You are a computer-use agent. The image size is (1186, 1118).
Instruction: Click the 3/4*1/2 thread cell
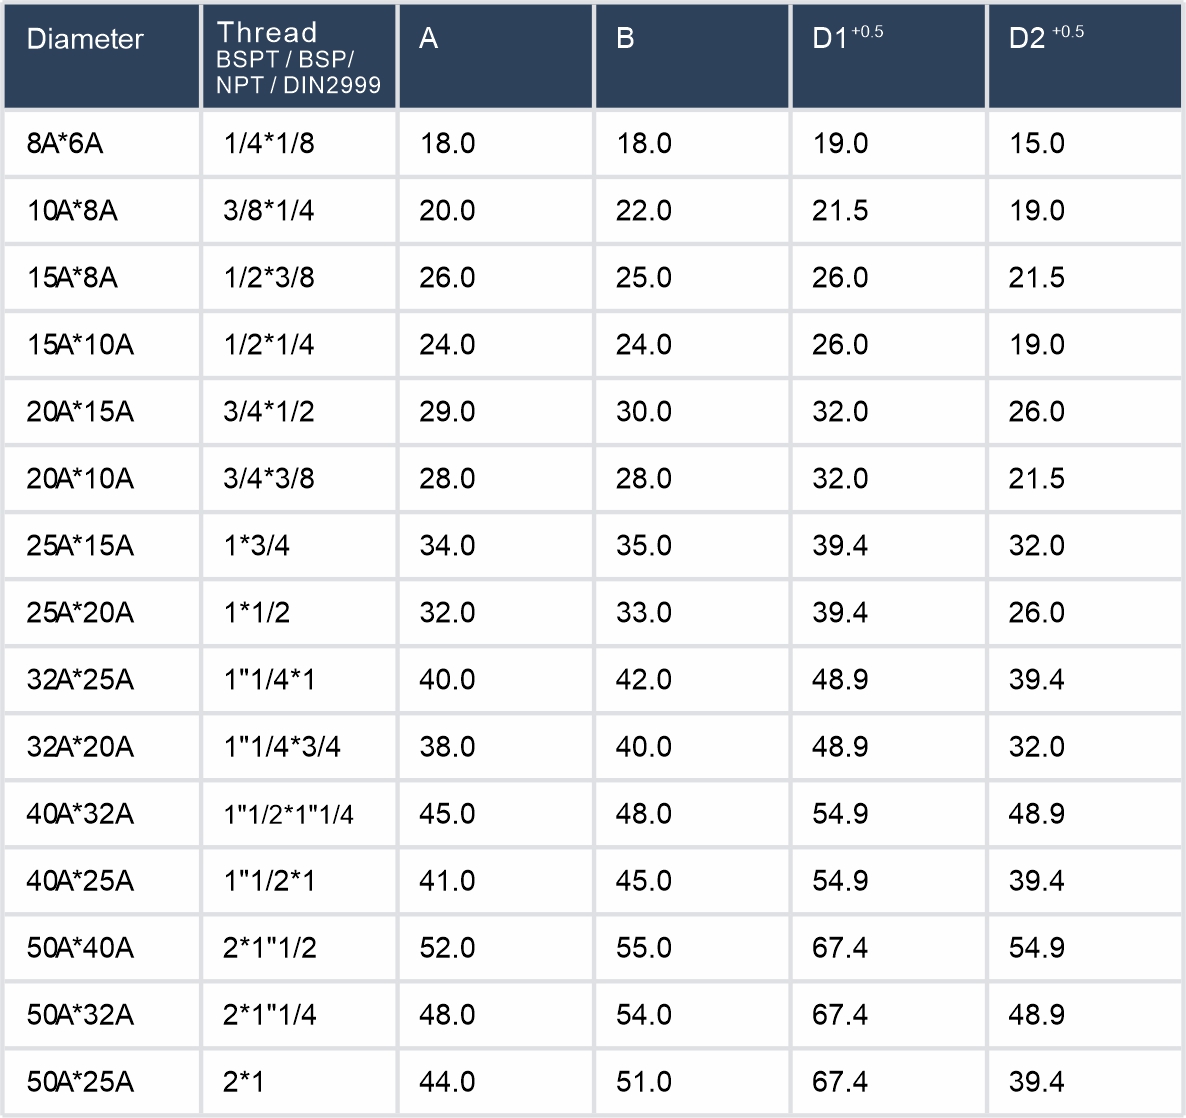coord(269,412)
